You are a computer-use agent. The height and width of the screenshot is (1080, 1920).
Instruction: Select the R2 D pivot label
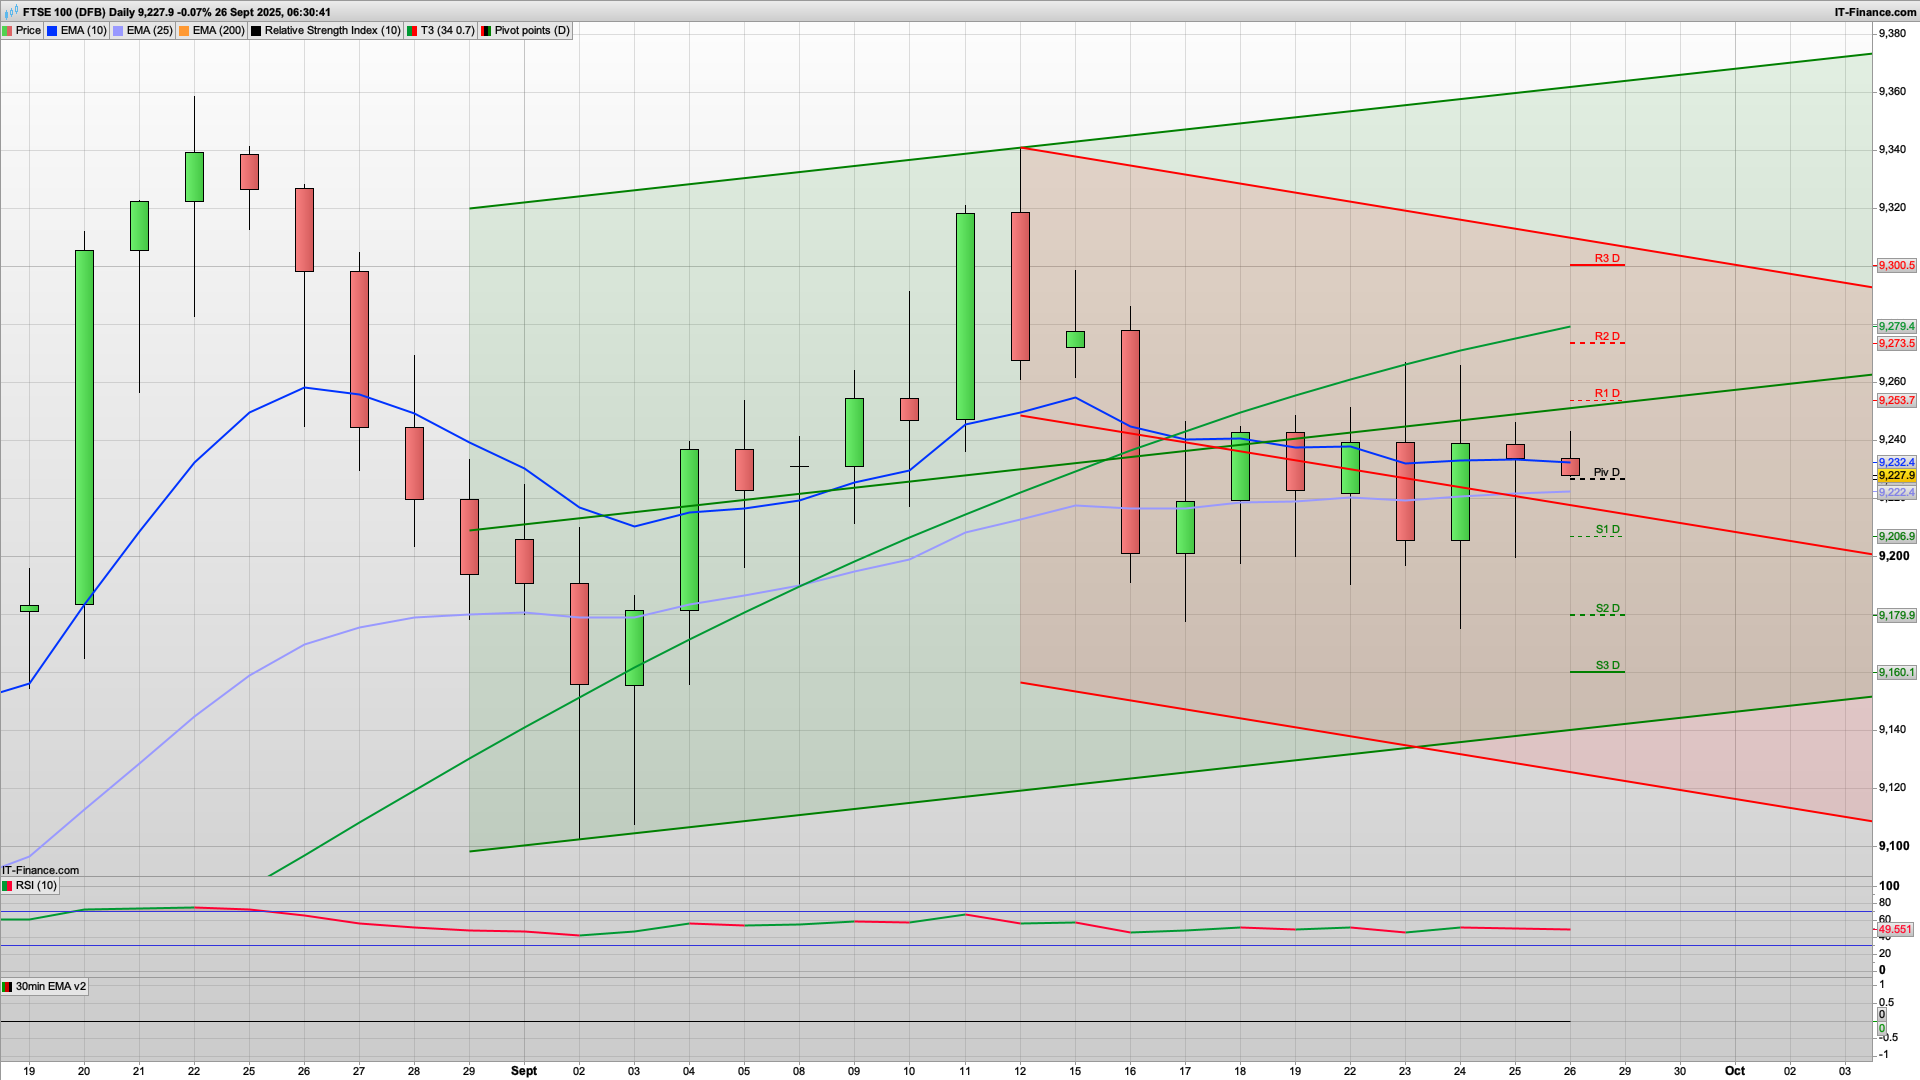[1607, 336]
